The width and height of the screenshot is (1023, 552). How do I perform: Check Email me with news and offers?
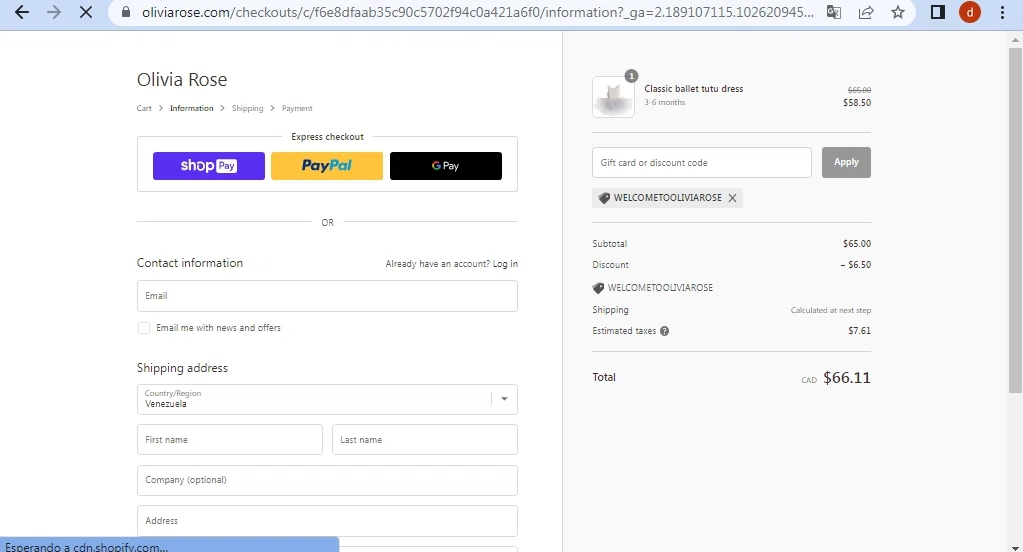144,328
